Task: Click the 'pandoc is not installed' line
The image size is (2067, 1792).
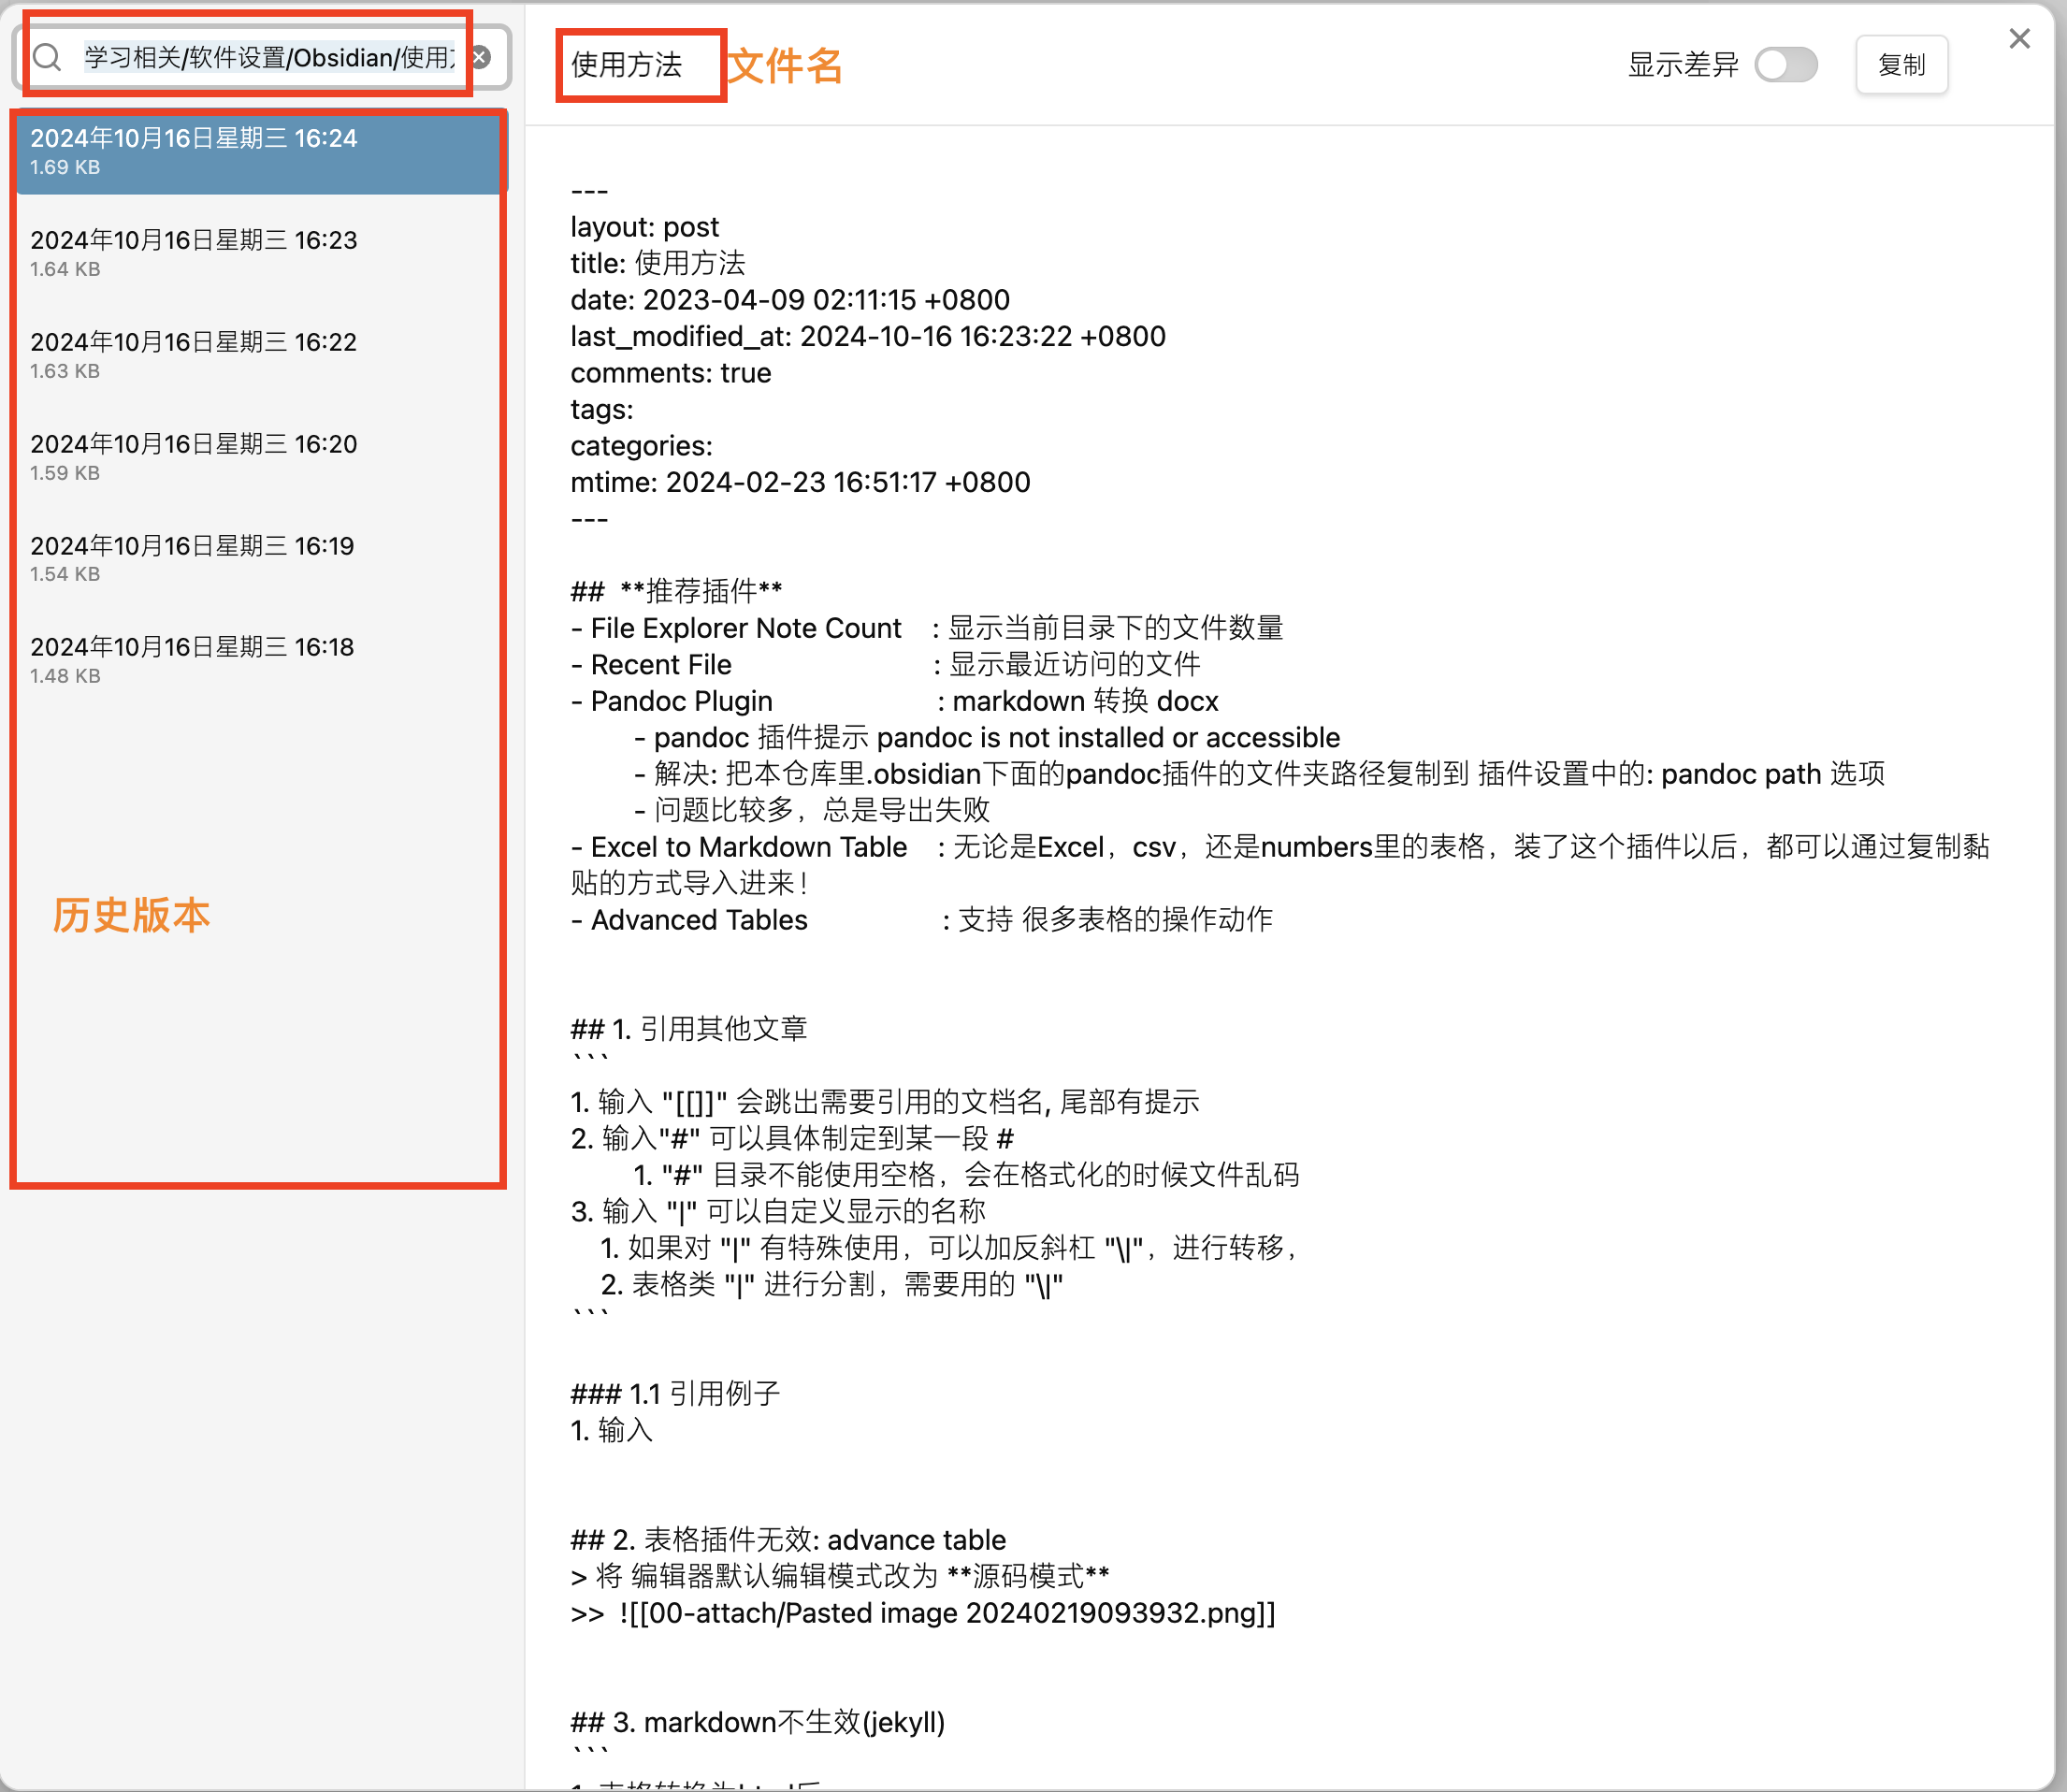Action: [987, 737]
